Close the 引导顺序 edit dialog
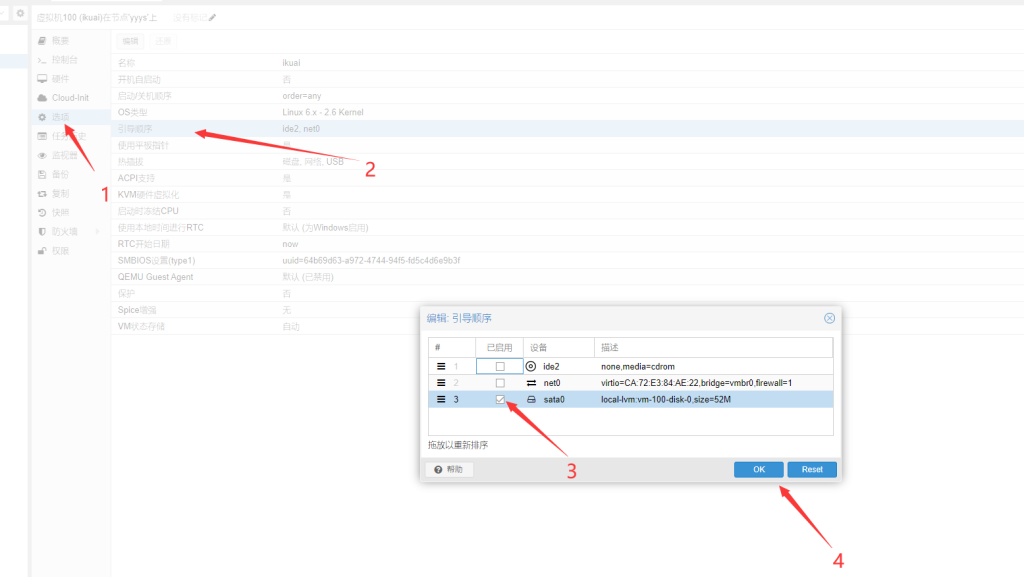 829,318
